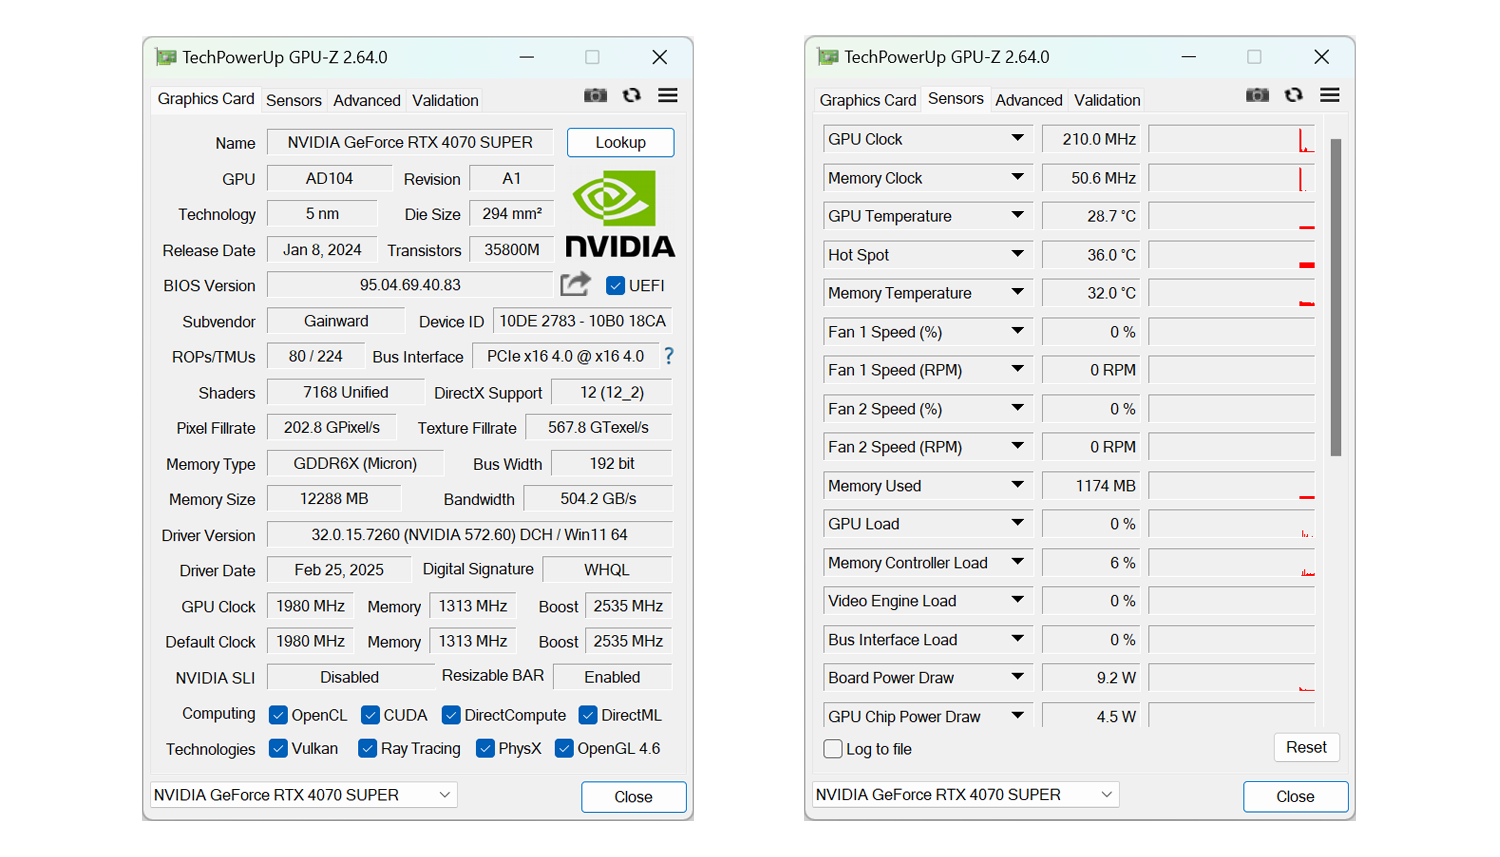
Task: Toggle the Ray Tracing checkbox
Action: [367, 748]
